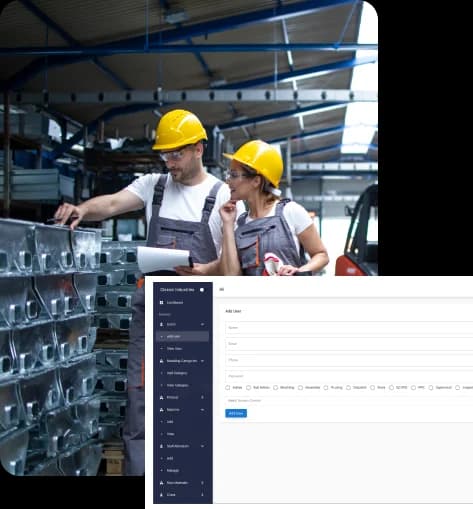The width and height of the screenshot is (473, 509).
Task: Select the highlighted 'add user' sidebar item
Action: [182, 337]
